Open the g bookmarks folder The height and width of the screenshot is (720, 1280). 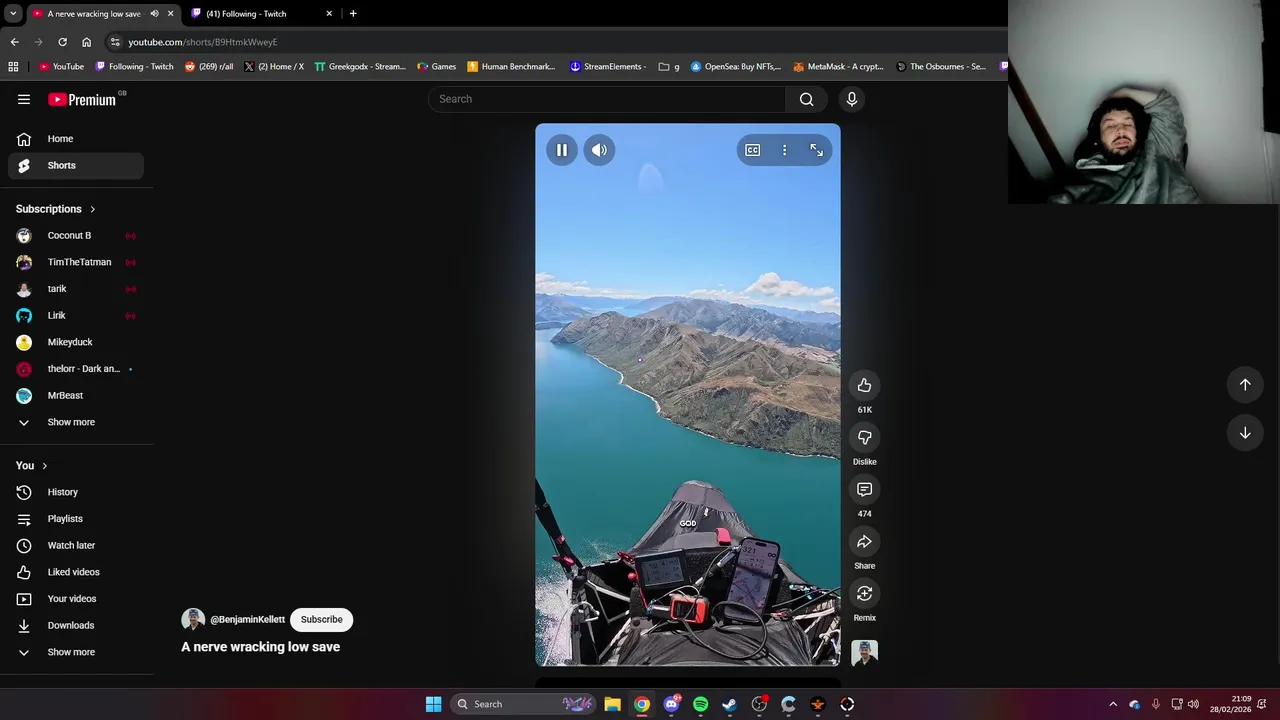[669, 67]
